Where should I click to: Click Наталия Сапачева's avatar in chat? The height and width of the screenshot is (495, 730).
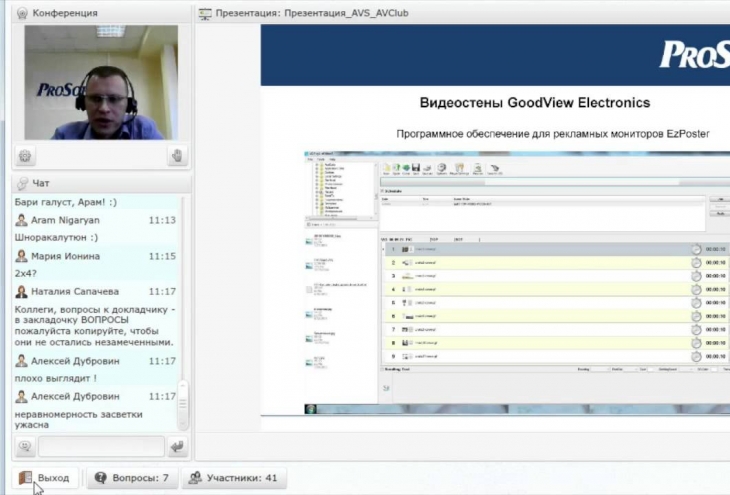coord(21,292)
